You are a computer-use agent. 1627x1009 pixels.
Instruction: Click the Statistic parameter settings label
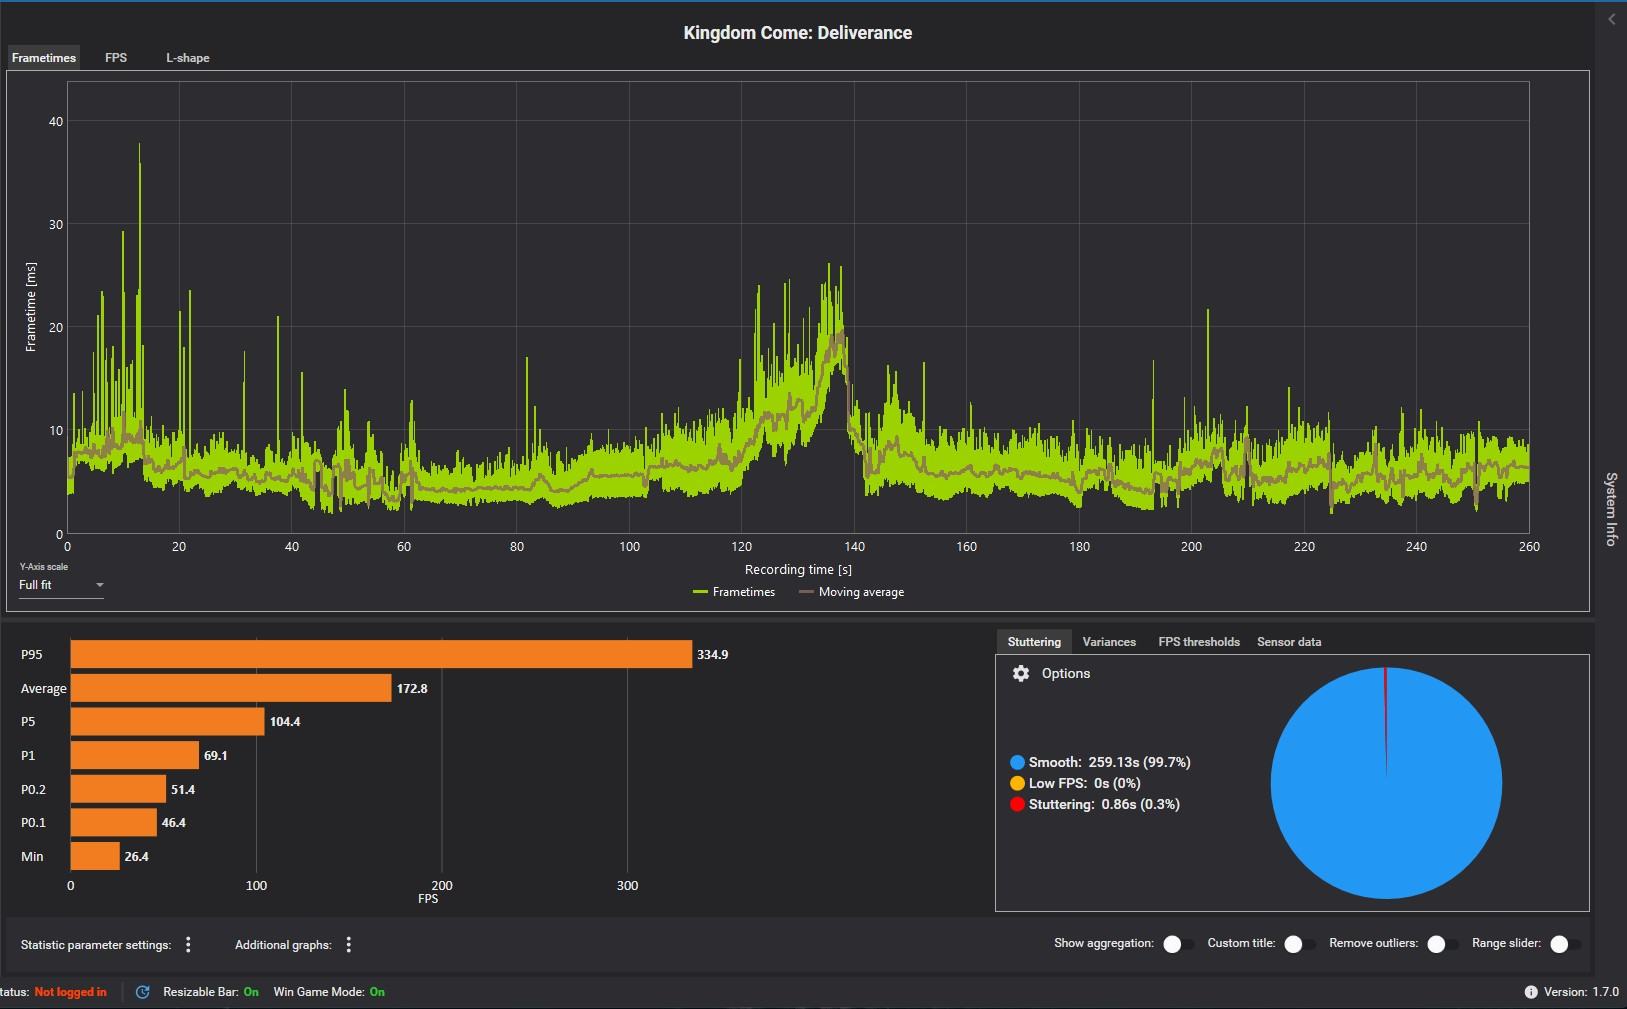coord(96,945)
